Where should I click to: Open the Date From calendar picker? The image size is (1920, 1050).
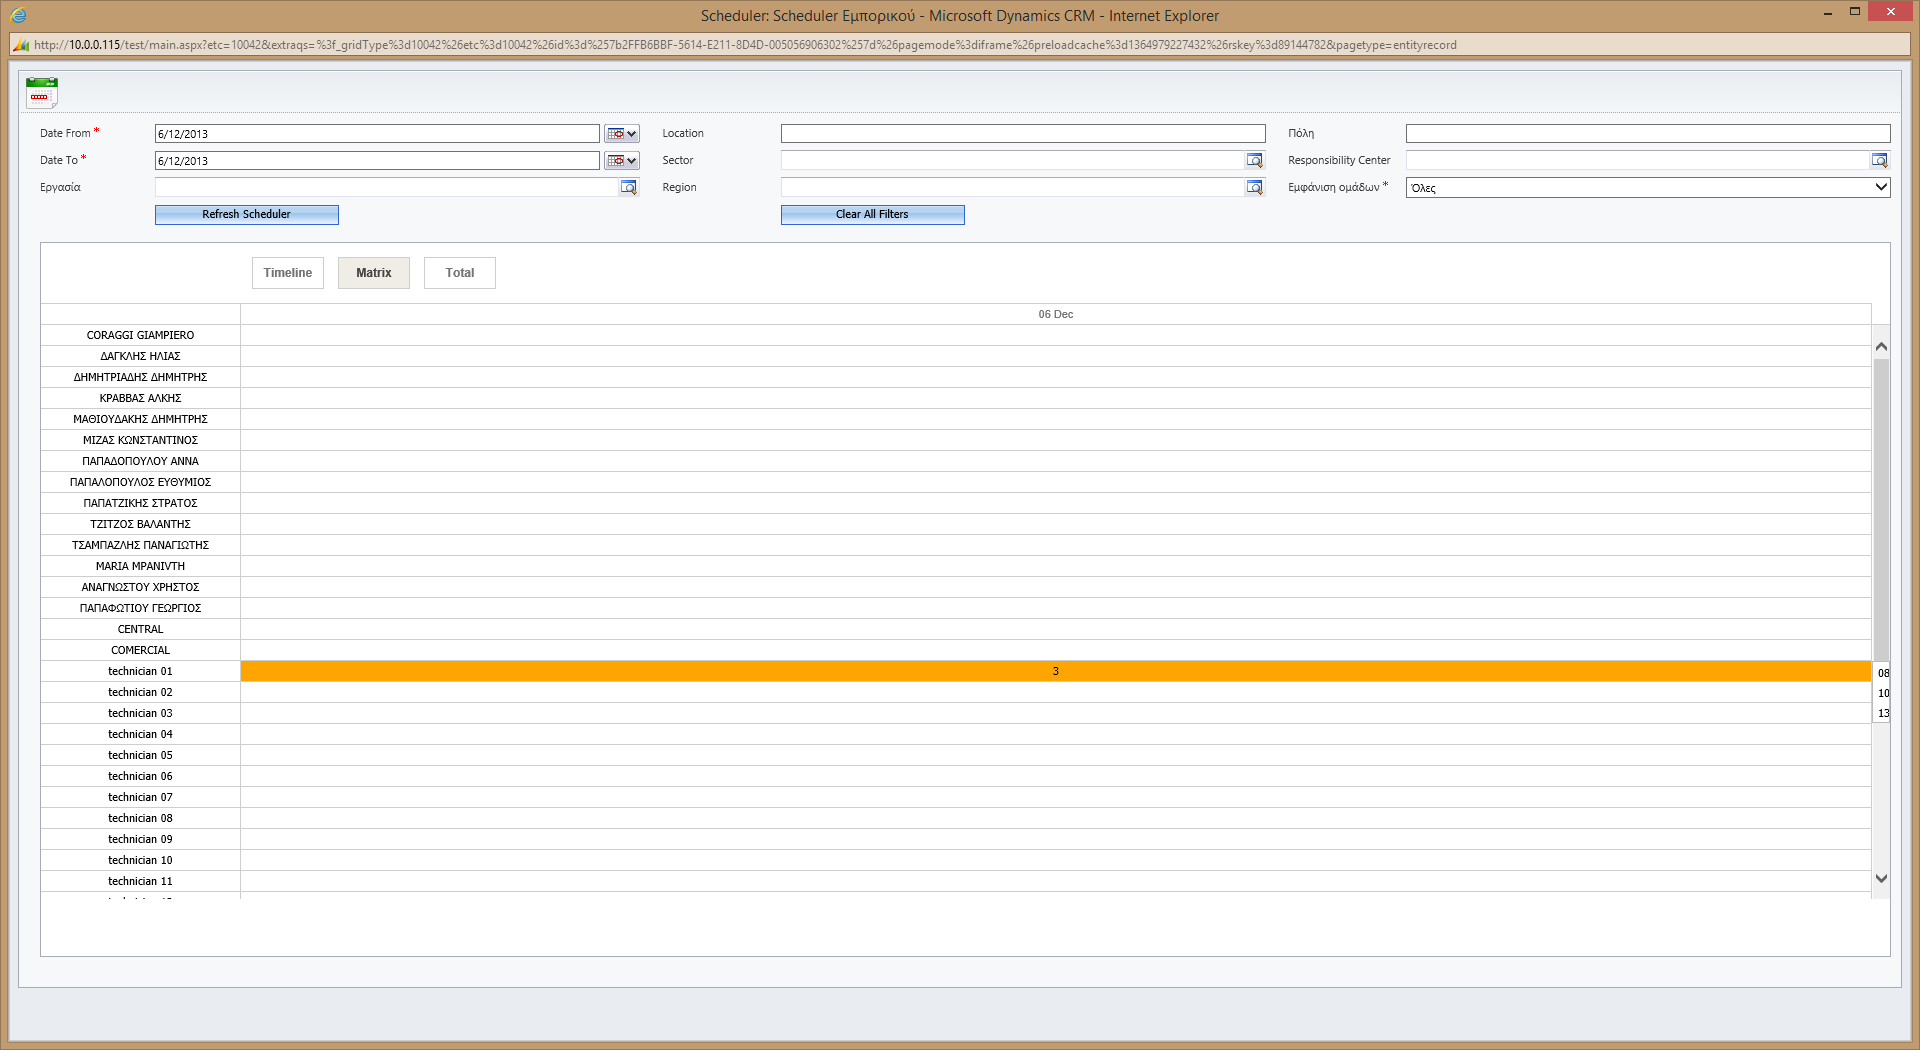point(622,134)
